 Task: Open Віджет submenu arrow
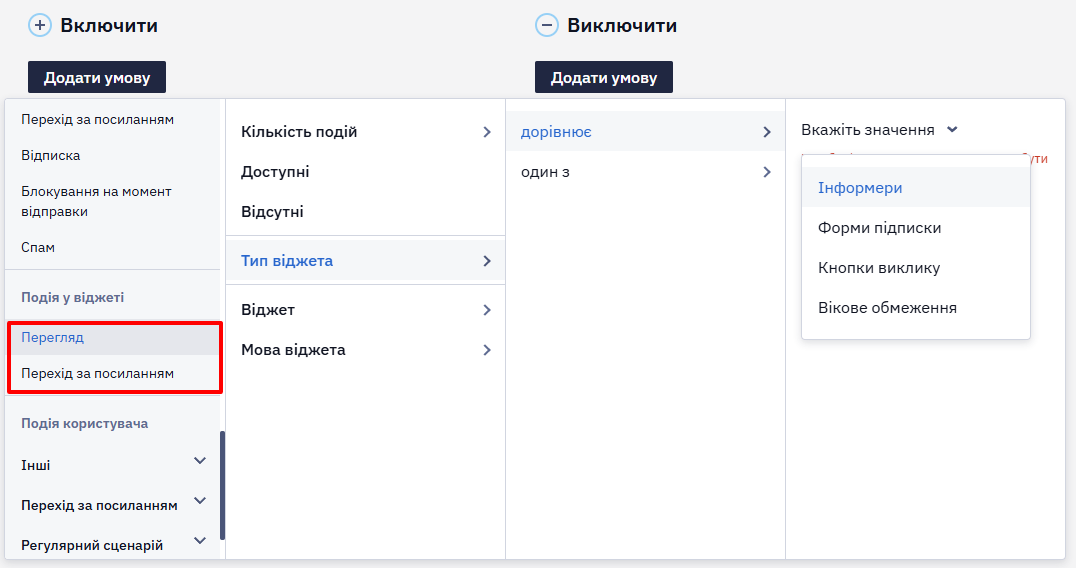coord(487,310)
